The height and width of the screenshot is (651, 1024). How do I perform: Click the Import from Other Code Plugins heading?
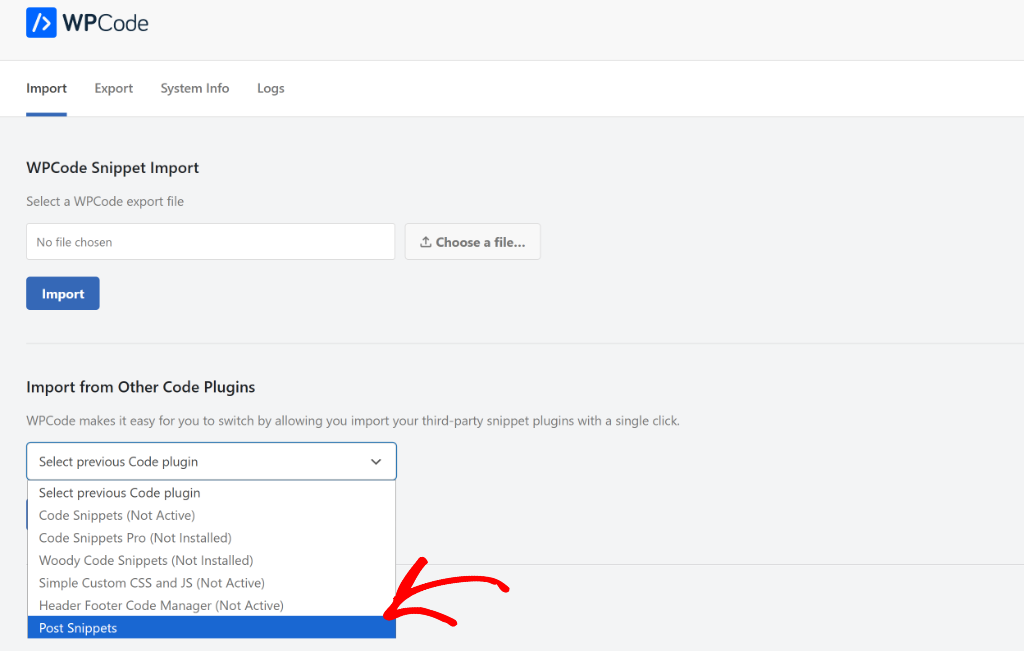click(x=140, y=387)
